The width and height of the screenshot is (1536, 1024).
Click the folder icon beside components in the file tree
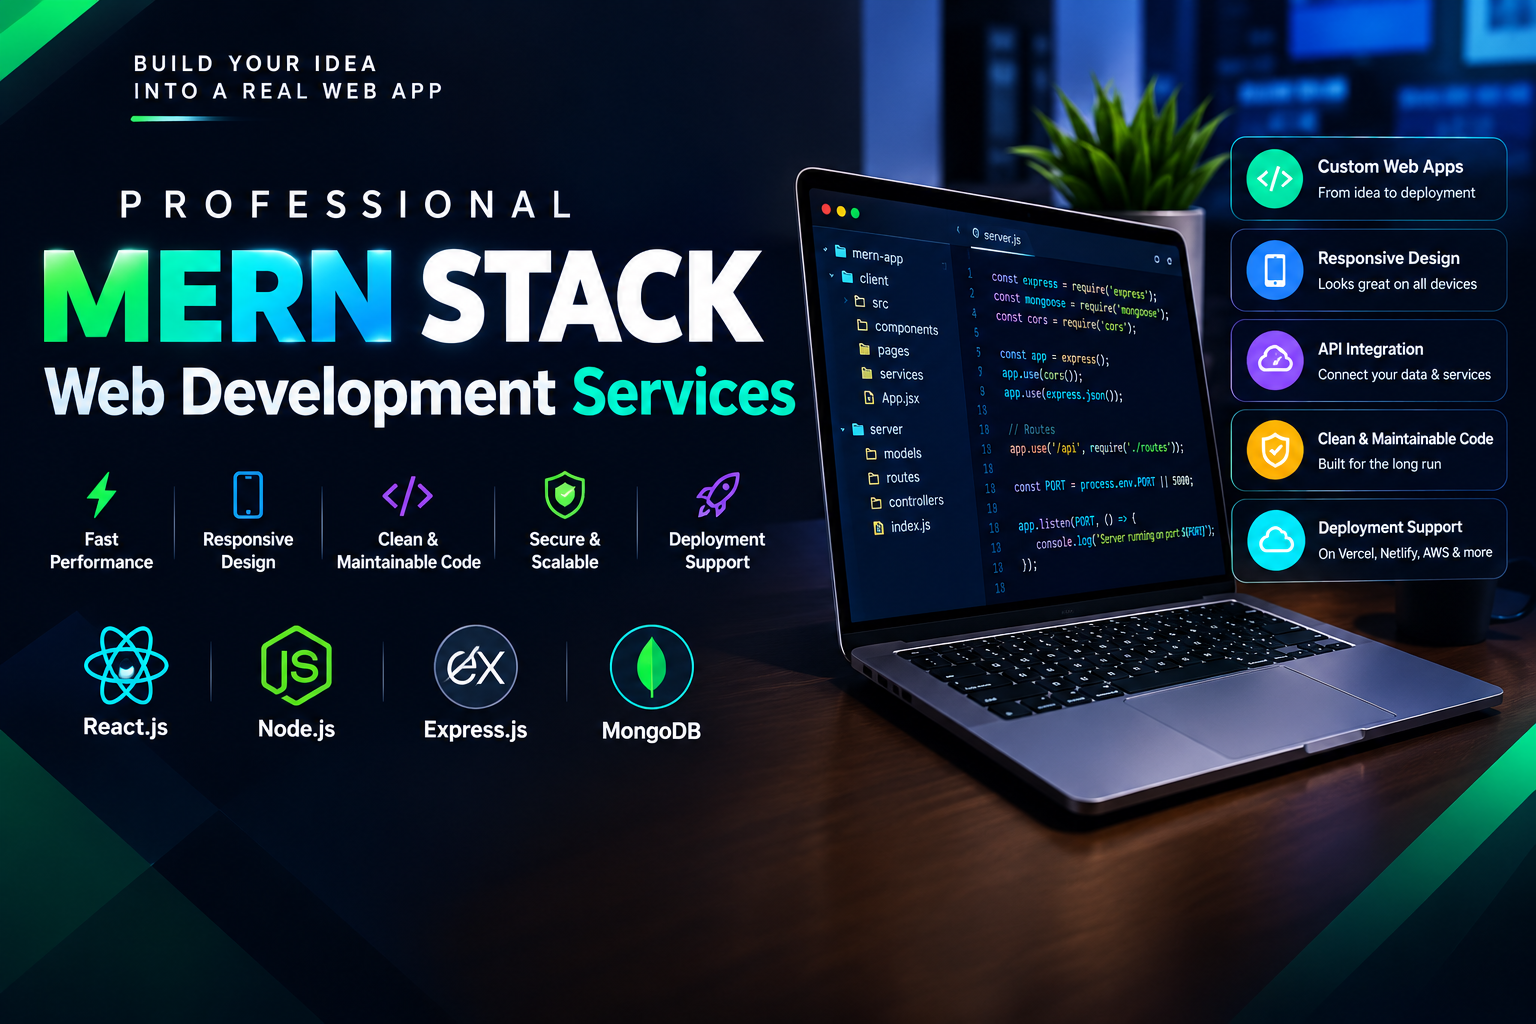click(x=862, y=325)
